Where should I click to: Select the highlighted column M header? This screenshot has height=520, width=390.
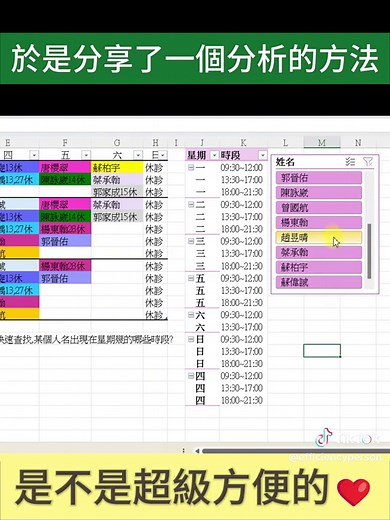pyautogui.click(x=322, y=143)
